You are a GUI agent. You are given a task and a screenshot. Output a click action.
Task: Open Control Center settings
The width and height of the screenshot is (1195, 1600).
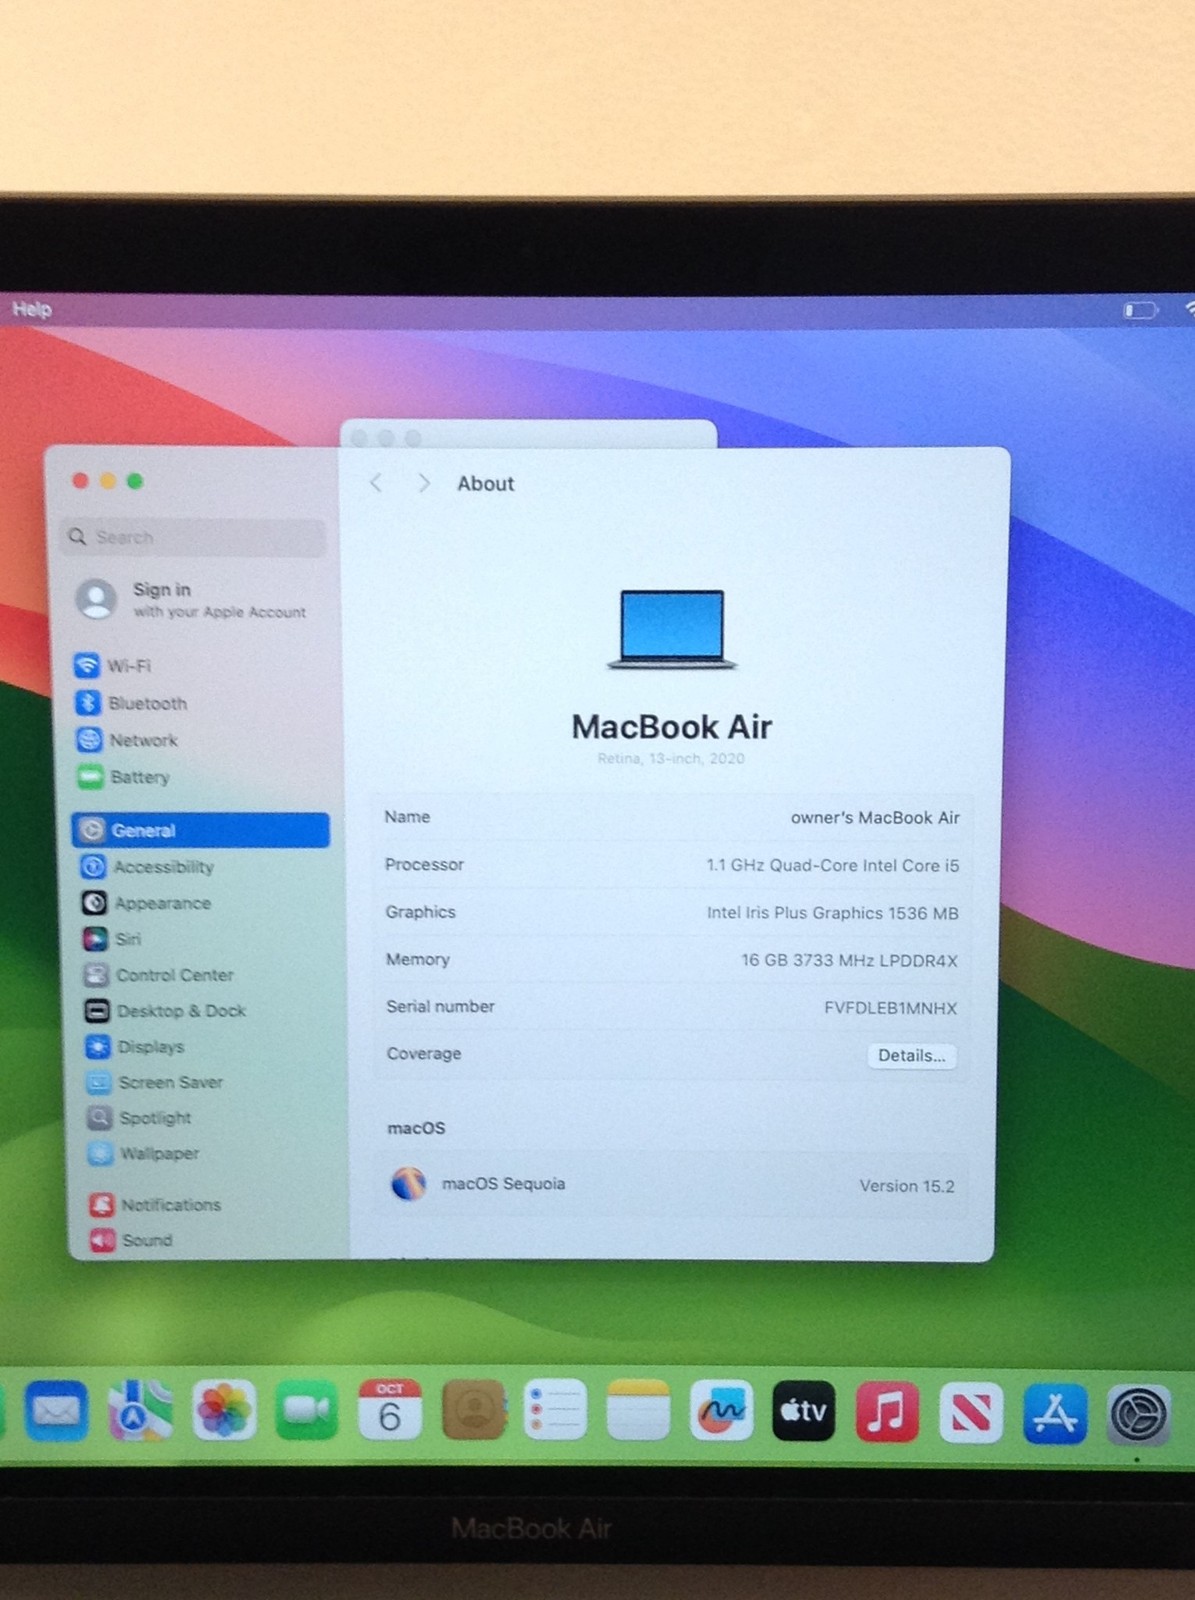[x=159, y=975]
